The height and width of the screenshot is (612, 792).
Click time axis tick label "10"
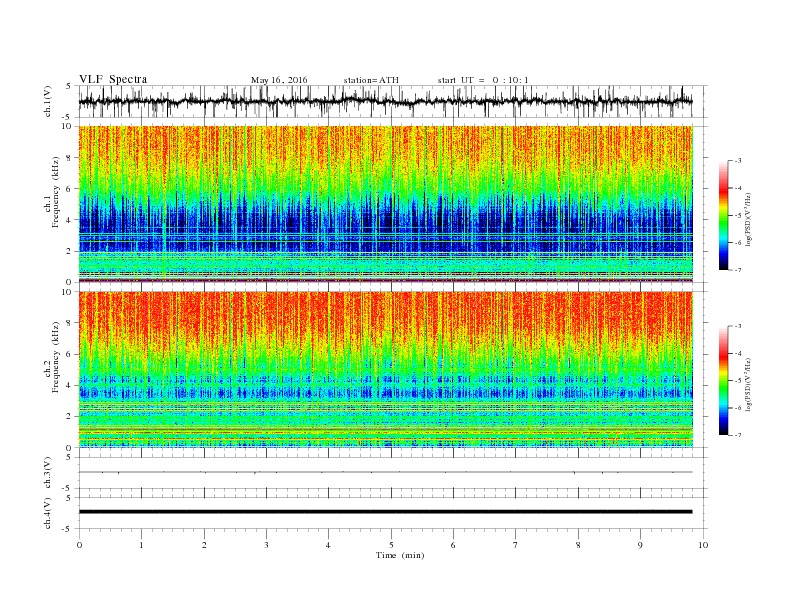(x=703, y=545)
